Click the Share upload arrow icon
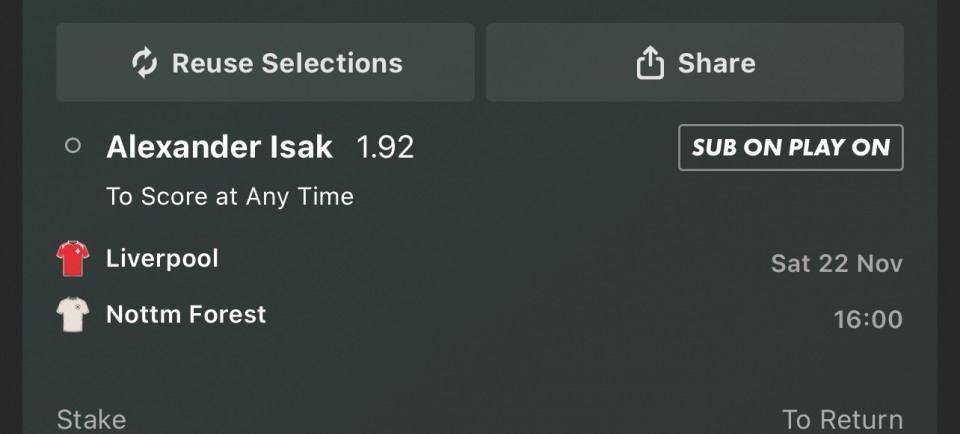This screenshot has height=434, width=960. click(x=650, y=63)
